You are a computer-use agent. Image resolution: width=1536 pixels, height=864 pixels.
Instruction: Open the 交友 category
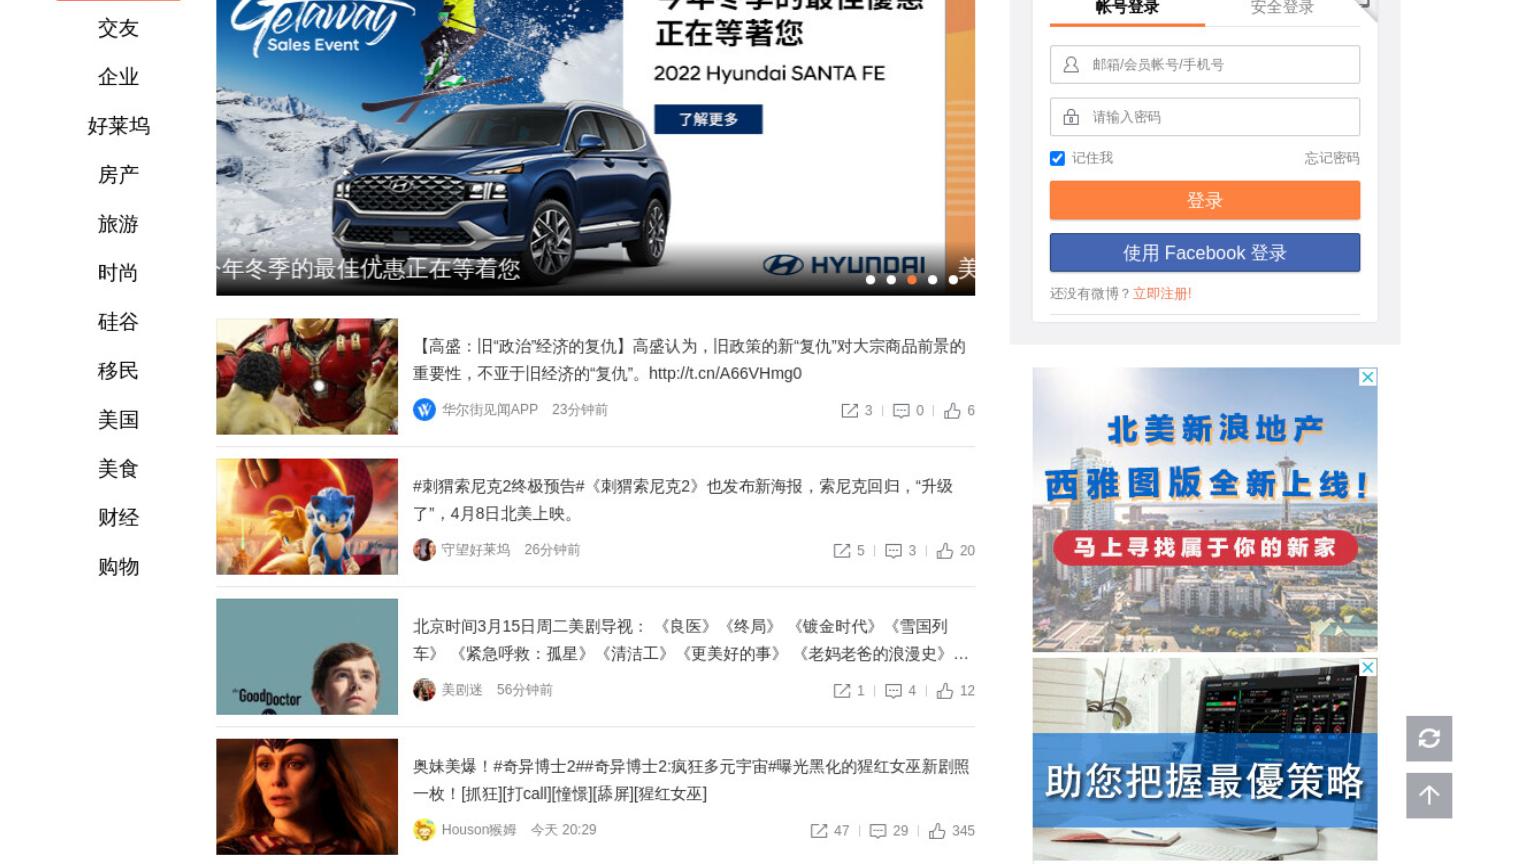coord(118,28)
